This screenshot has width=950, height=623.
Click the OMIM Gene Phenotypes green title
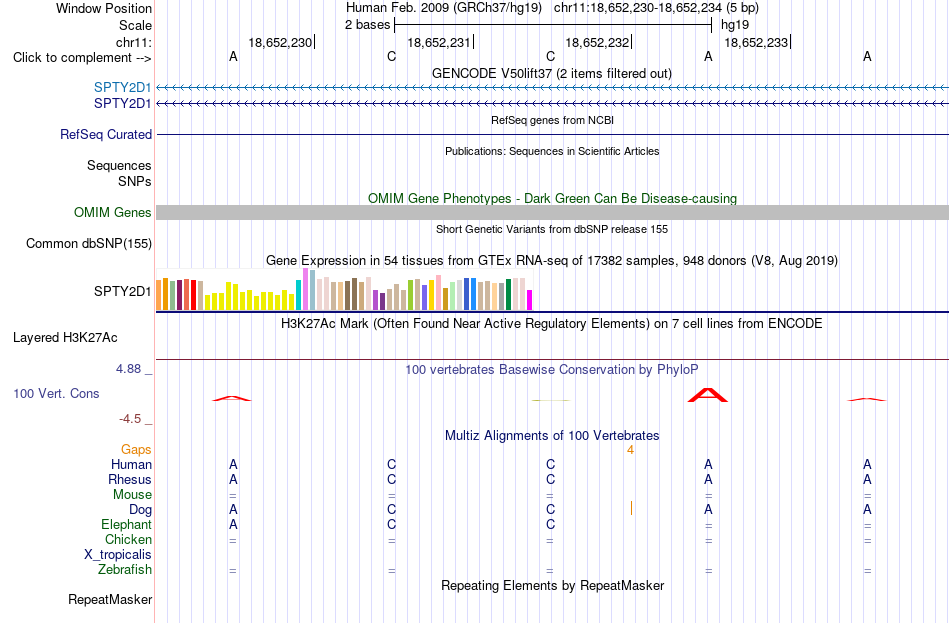[553, 198]
